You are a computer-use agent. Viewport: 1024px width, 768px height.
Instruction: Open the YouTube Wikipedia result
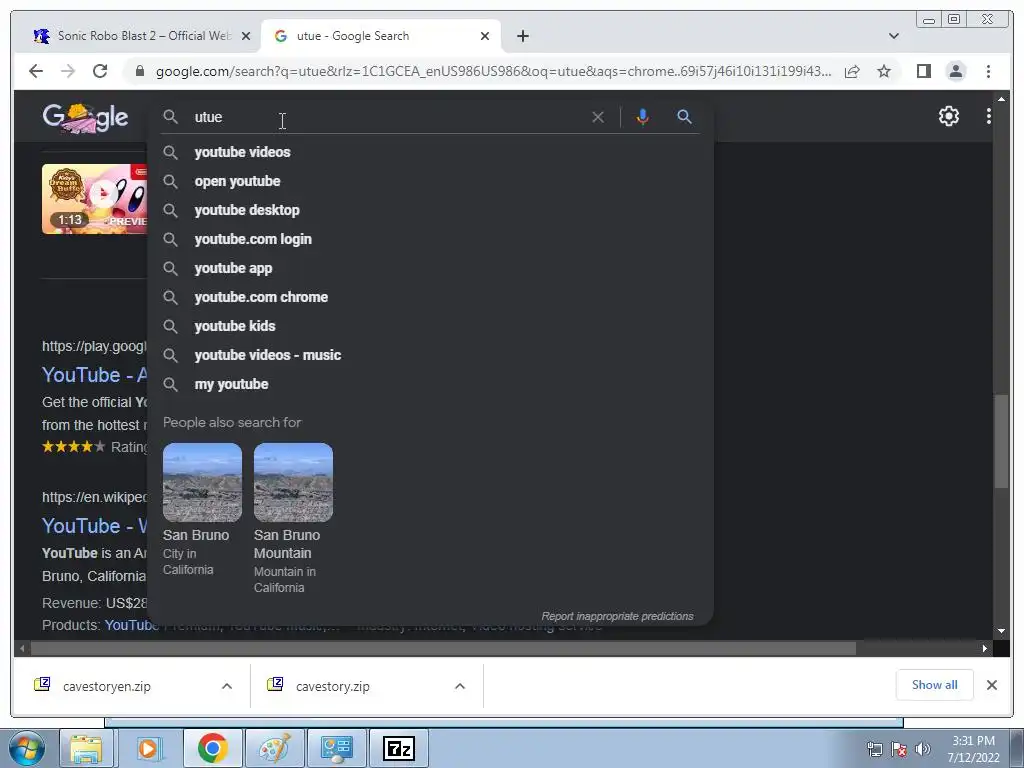pyautogui.click(x=95, y=526)
